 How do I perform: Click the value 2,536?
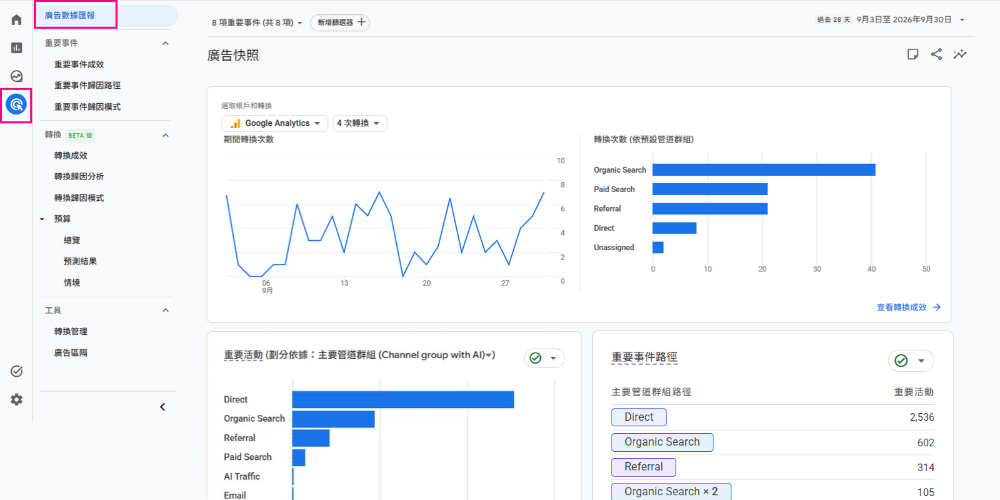922,418
